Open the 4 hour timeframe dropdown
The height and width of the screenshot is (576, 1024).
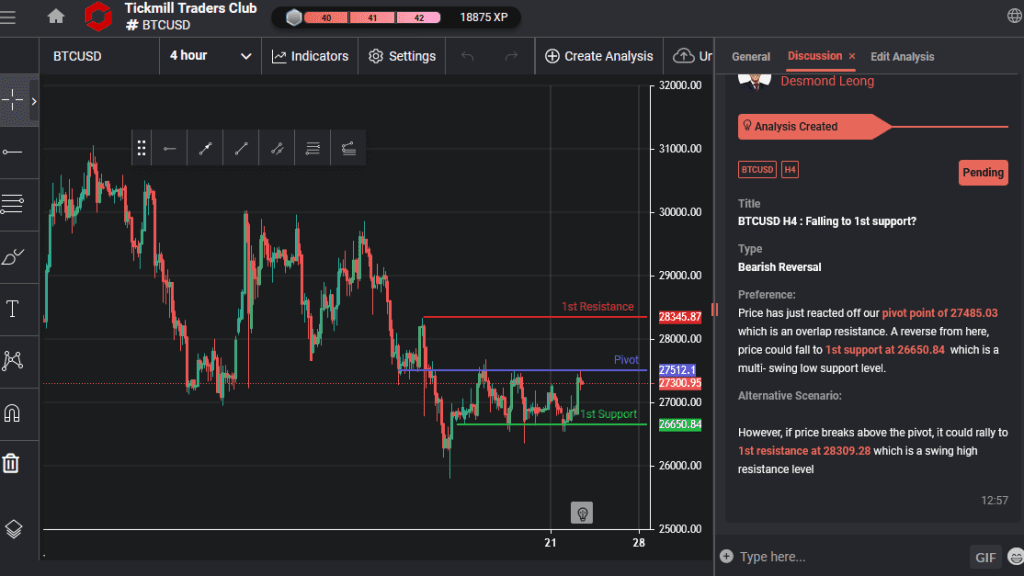pyautogui.click(x=210, y=56)
